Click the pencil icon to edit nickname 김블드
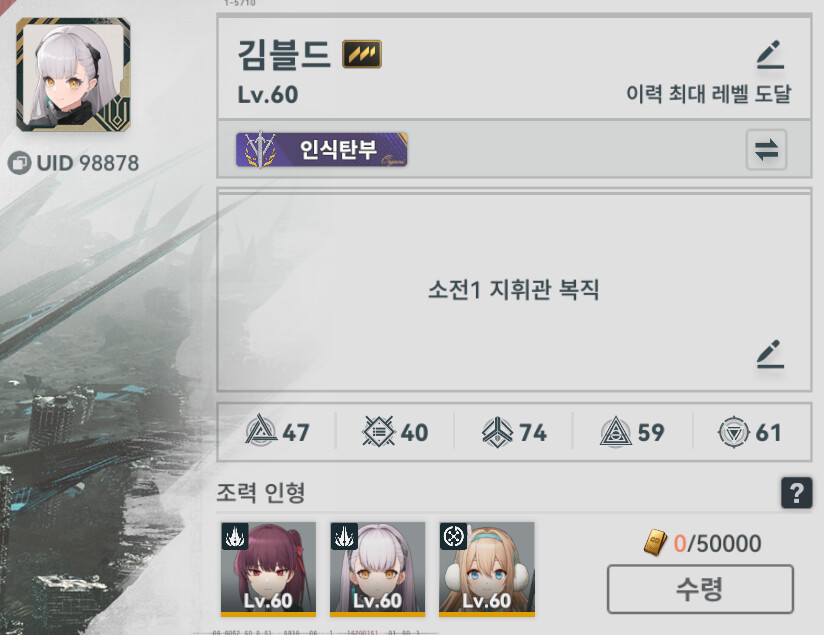The width and height of the screenshot is (824, 635). click(770, 55)
